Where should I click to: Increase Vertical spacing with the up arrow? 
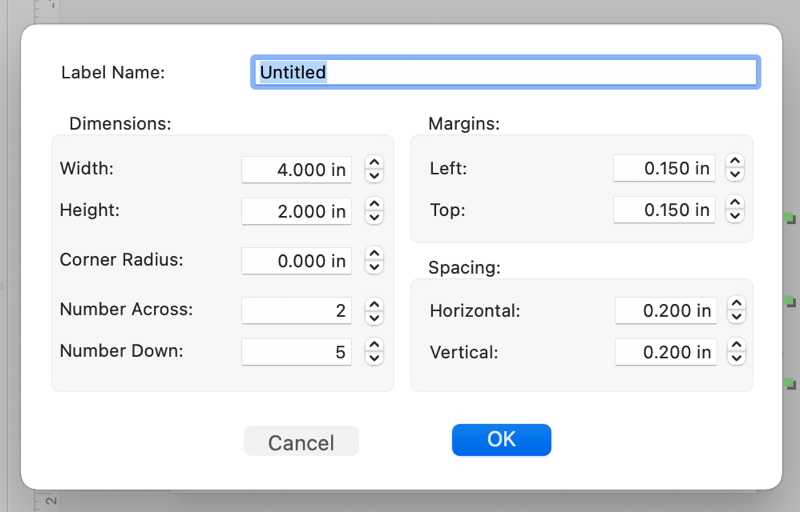click(x=736, y=345)
